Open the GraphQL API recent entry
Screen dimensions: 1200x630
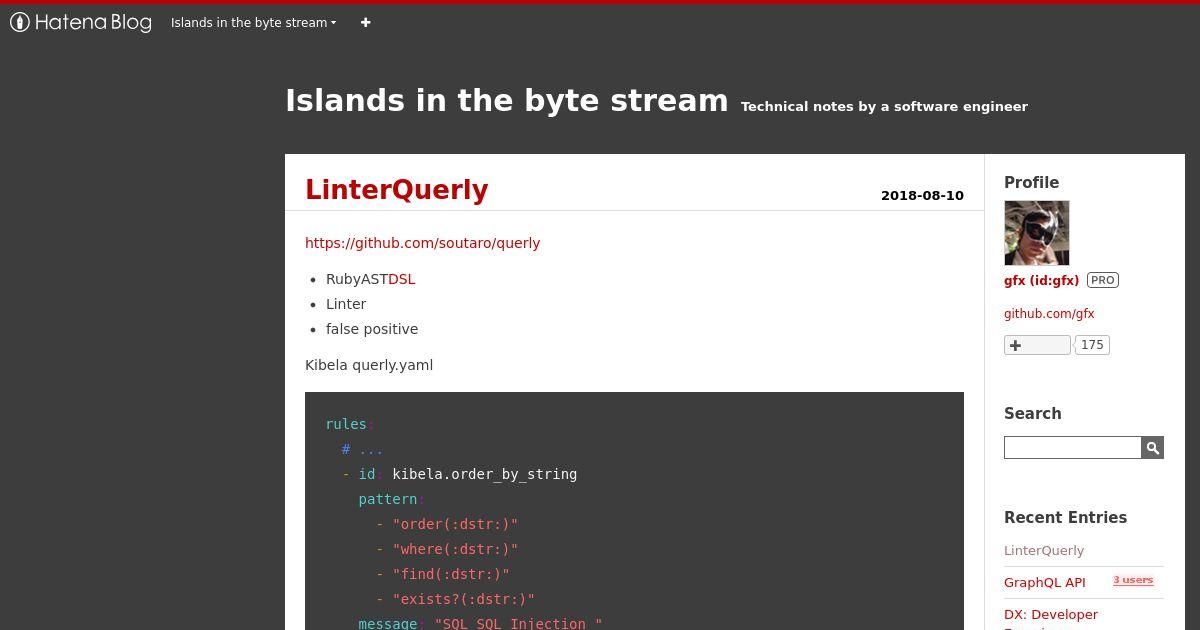point(1044,582)
